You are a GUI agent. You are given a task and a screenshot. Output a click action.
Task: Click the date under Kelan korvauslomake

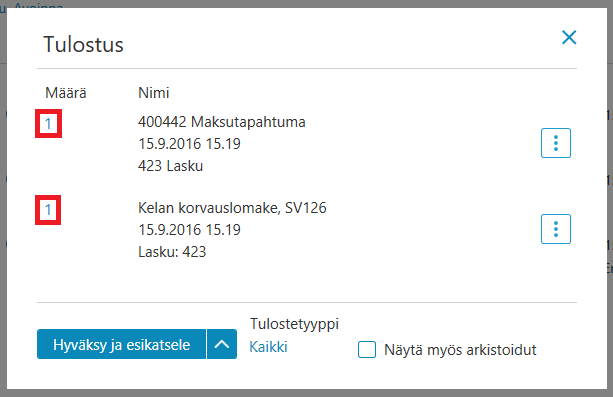[x=189, y=230]
